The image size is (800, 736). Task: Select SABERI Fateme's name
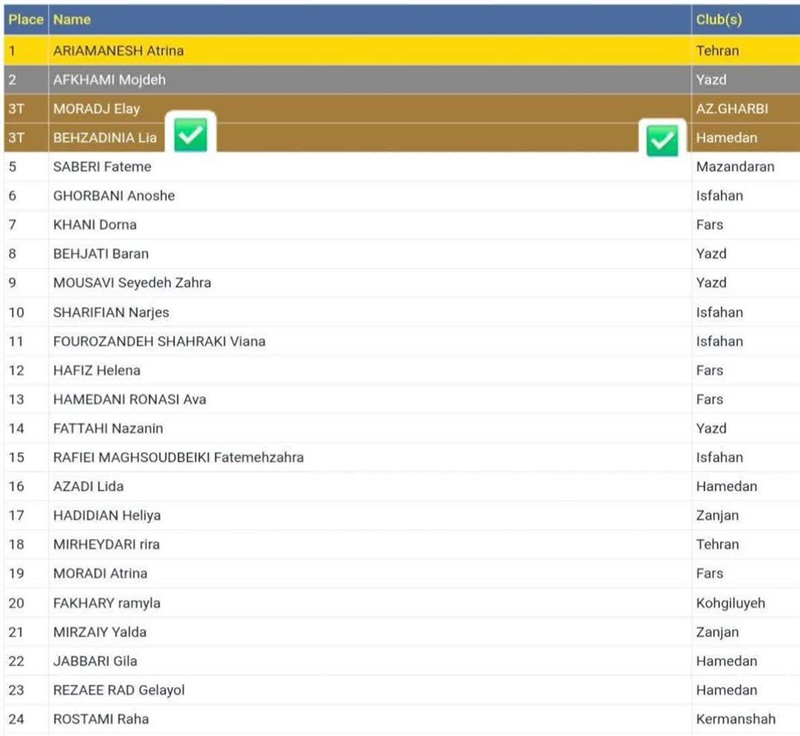[x=102, y=166]
